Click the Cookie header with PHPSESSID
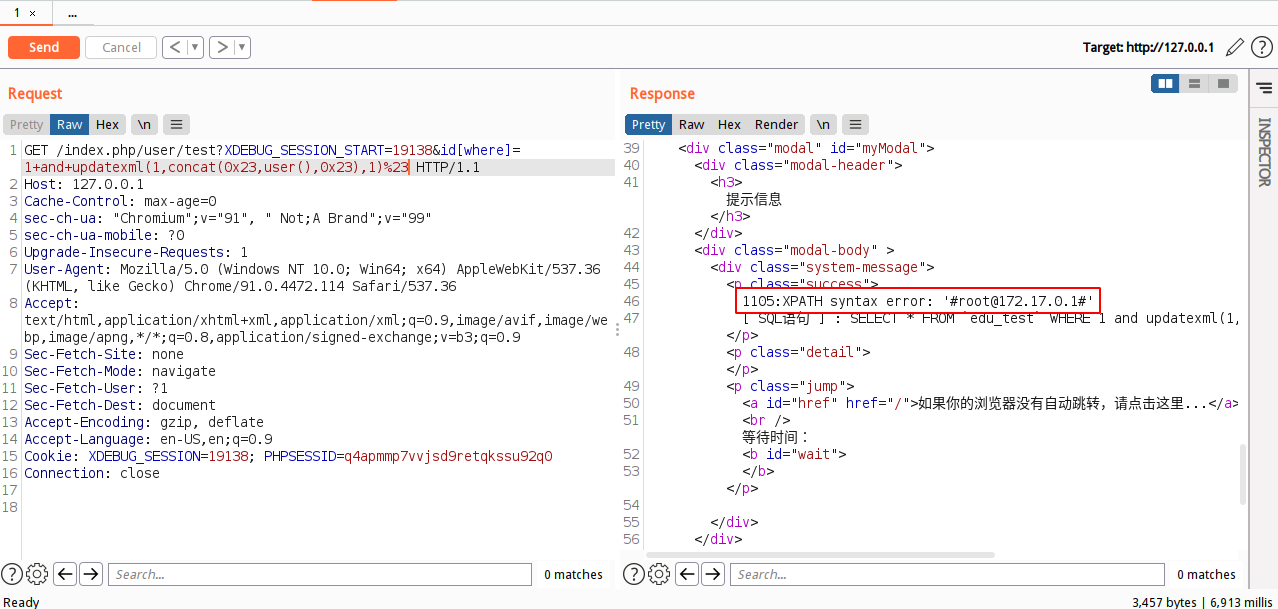 click(x=288, y=456)
